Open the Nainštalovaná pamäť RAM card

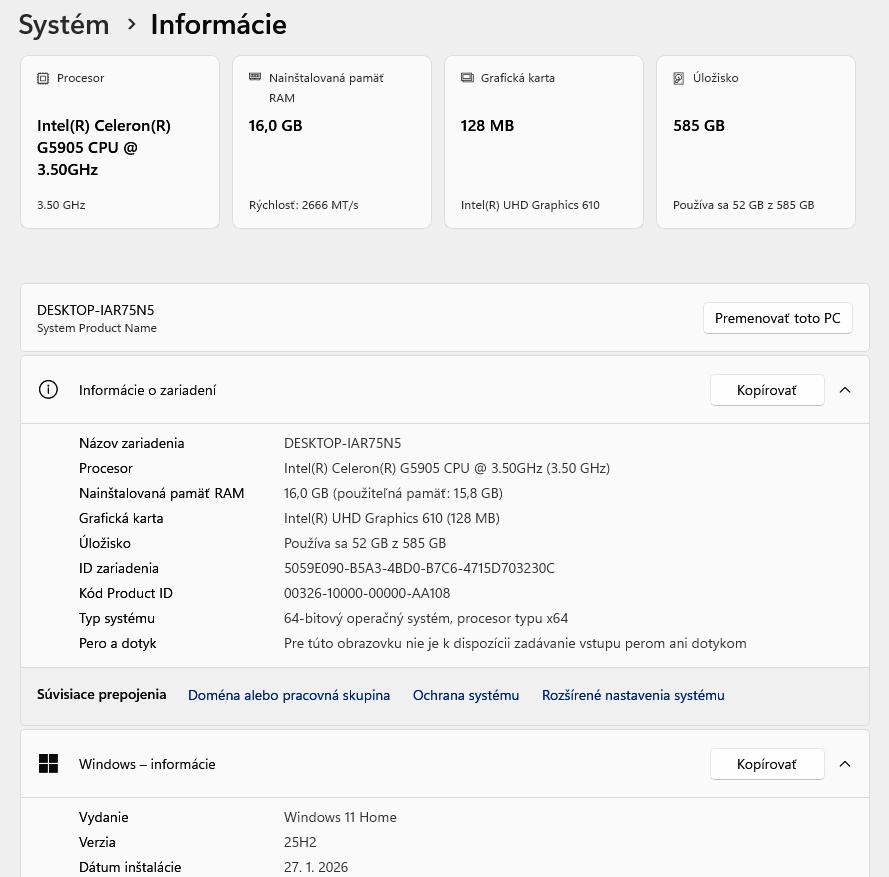(x=332, y=142)
